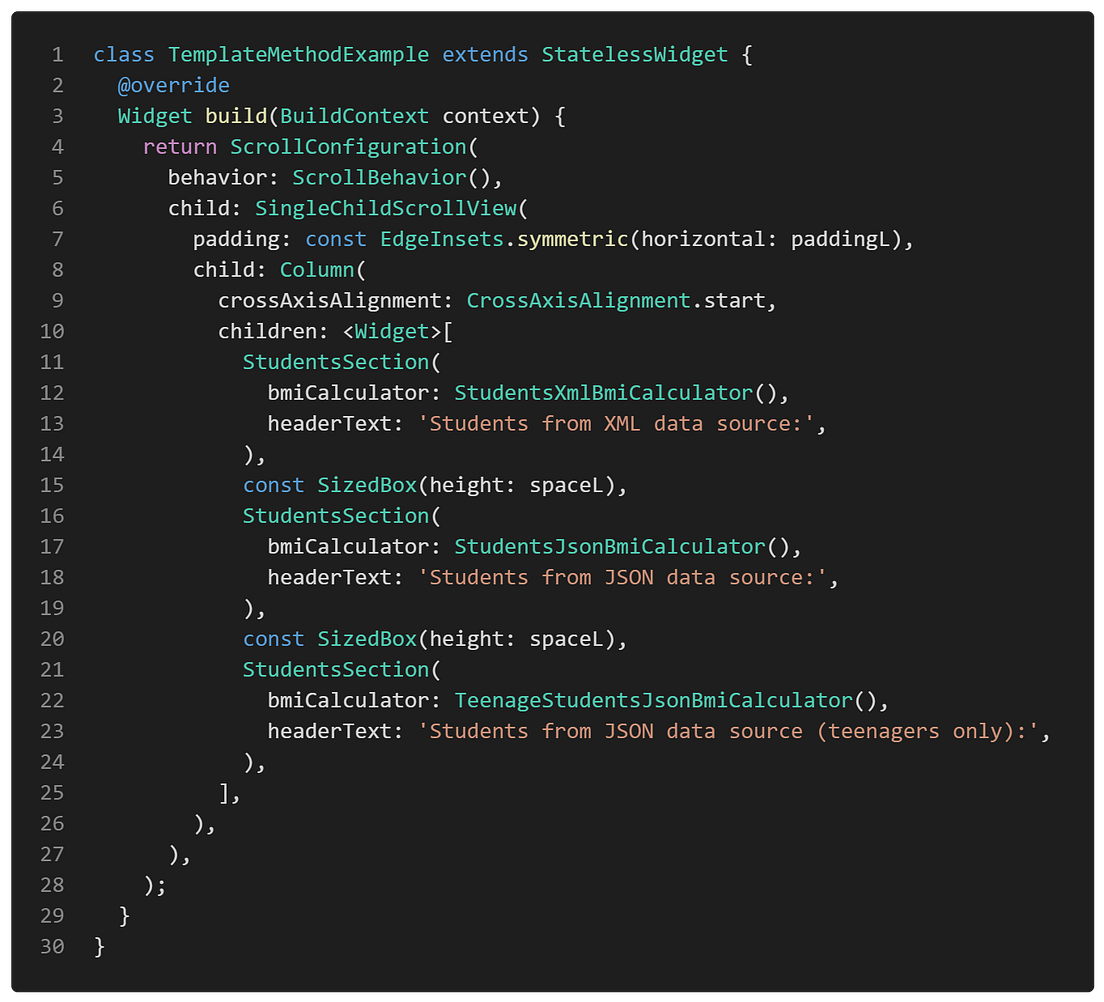Click line number 30 in the gutter
Screen dimensions: 1104x1002
pyautogui.click(x=50, y=946)
